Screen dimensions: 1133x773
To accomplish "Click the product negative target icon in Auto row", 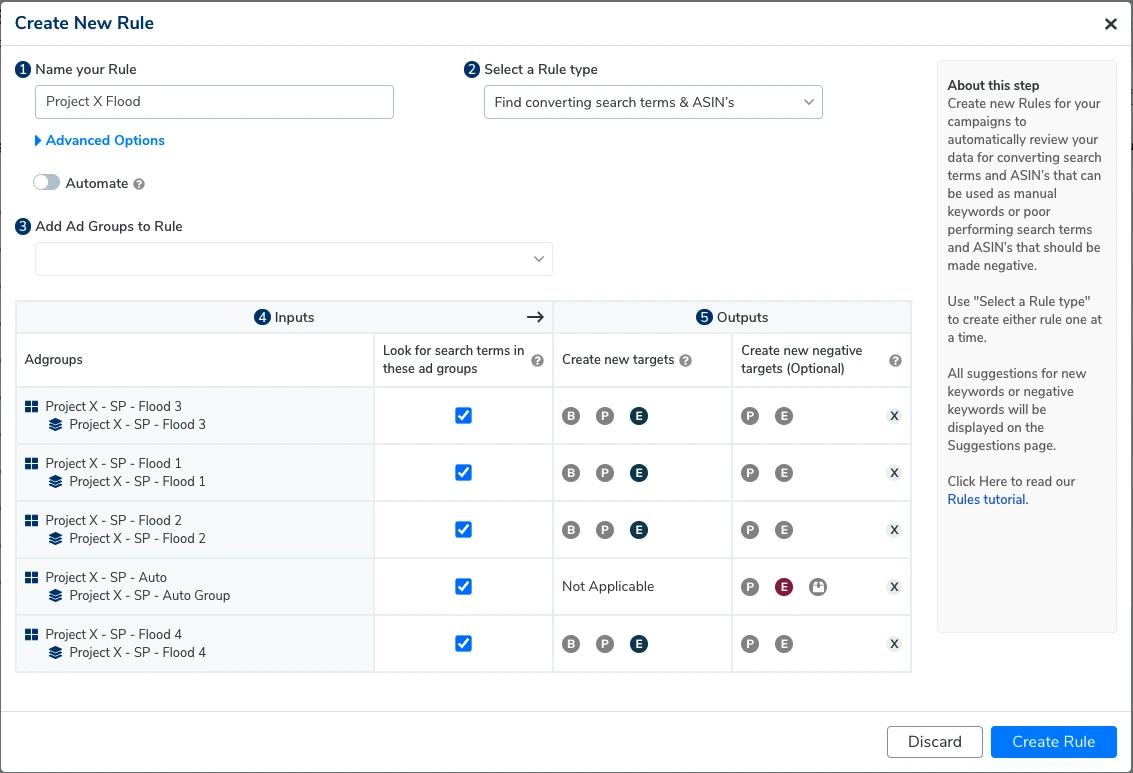I will (818, 587).
